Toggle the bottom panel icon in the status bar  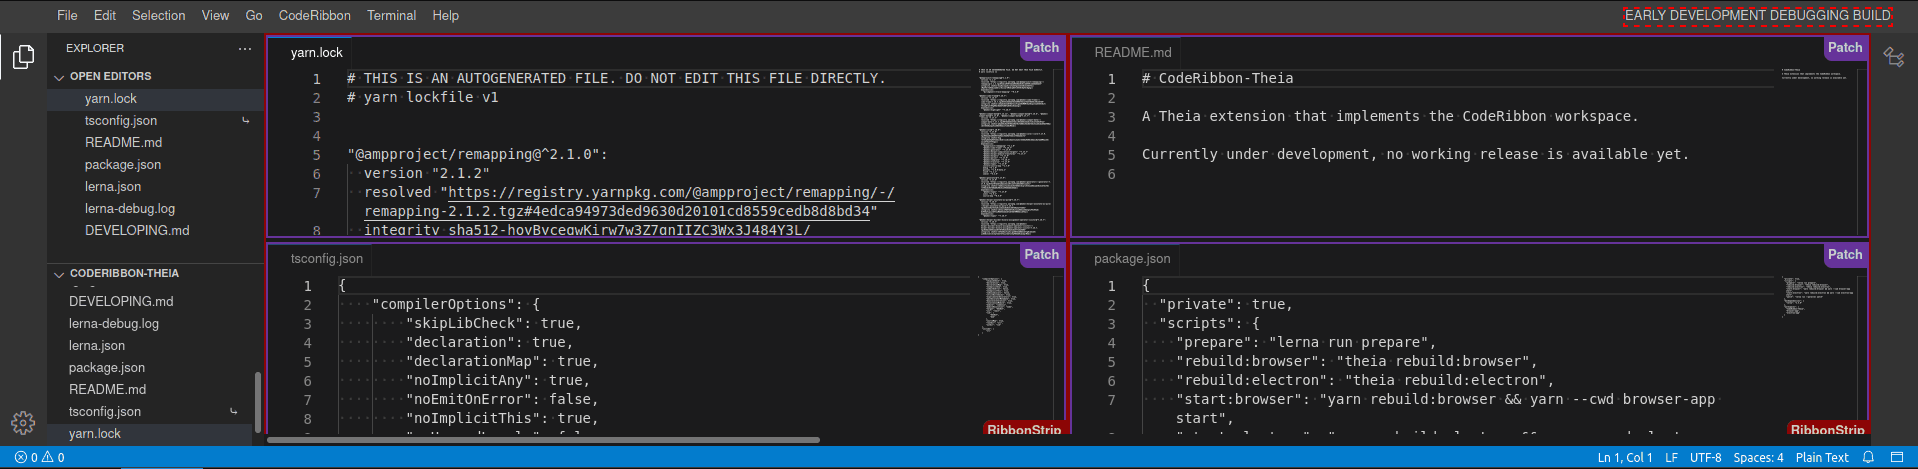tap(1896, 458)
